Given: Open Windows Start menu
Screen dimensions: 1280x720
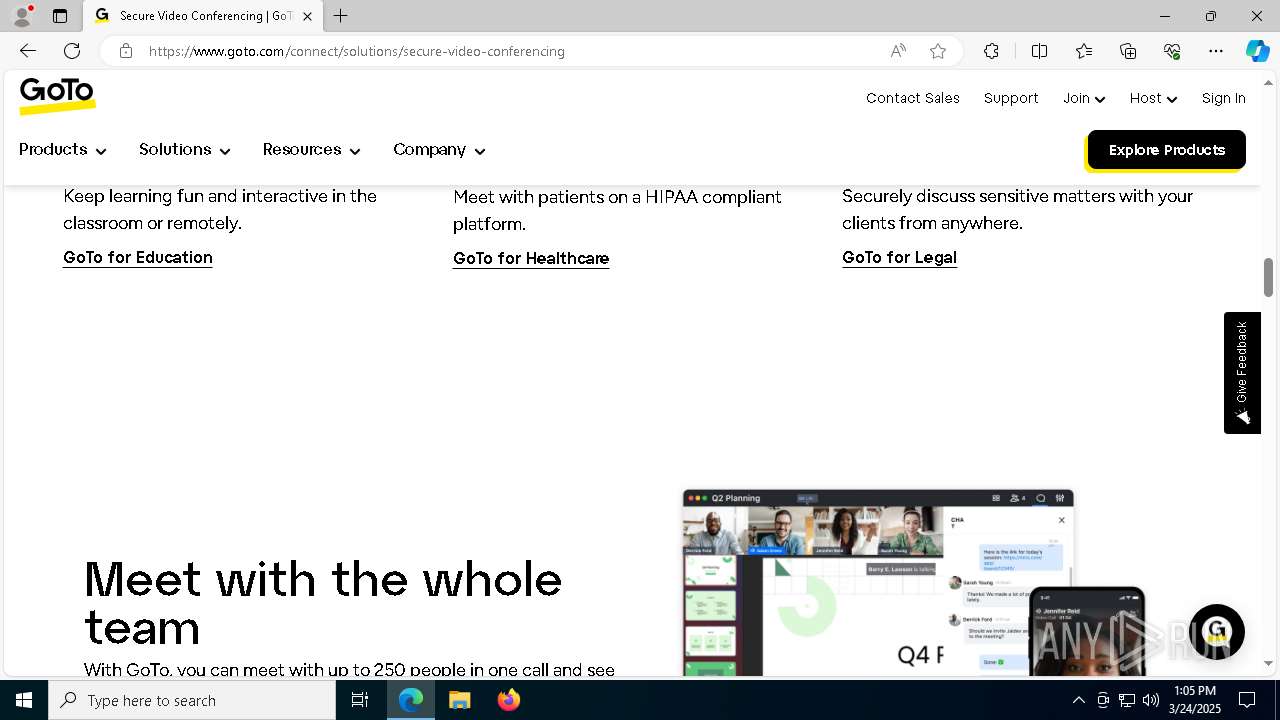Looking at the screenshot, I should [x=24, y=700].
